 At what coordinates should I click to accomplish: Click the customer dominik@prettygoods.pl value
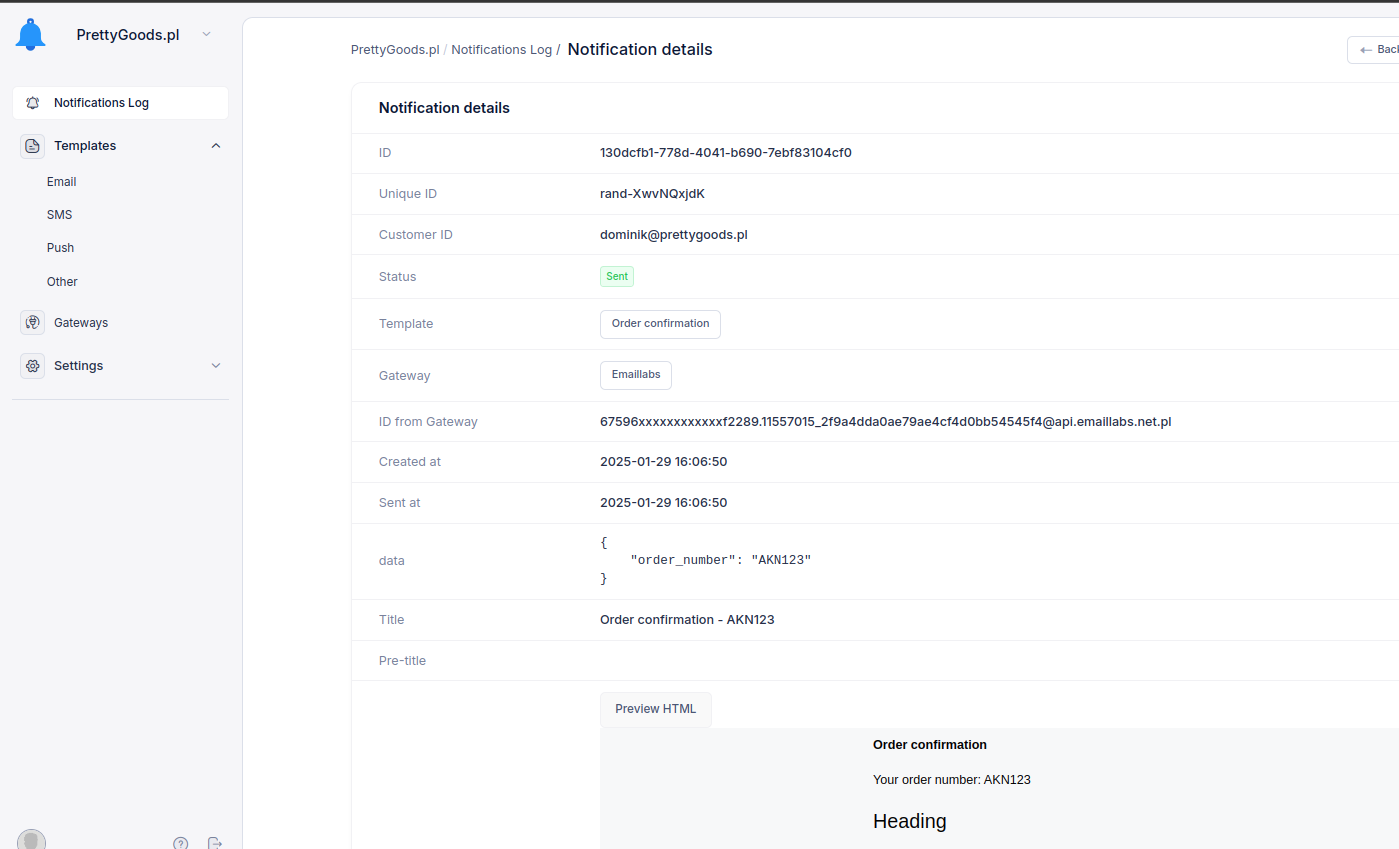[x=674, y=235]
